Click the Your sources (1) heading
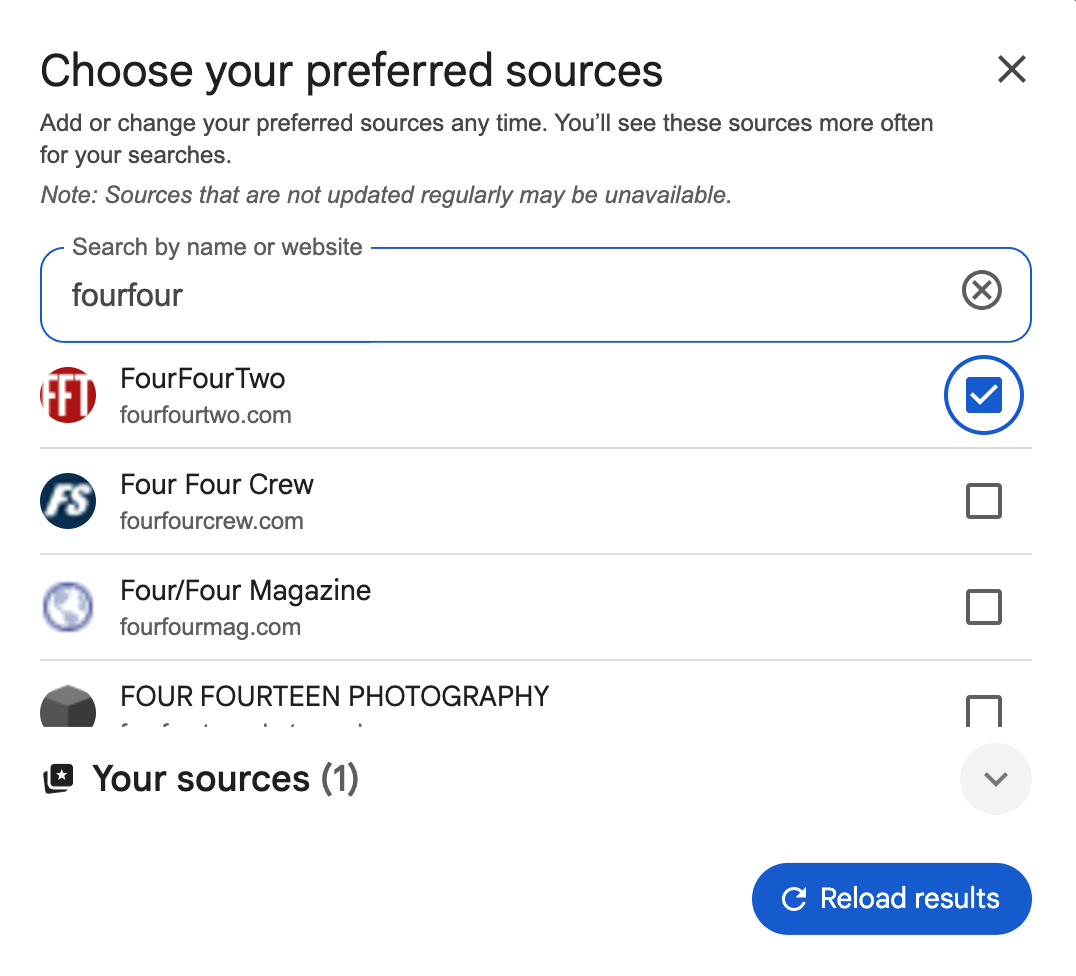The image size is (1076, 976). (x=226, y=779)
